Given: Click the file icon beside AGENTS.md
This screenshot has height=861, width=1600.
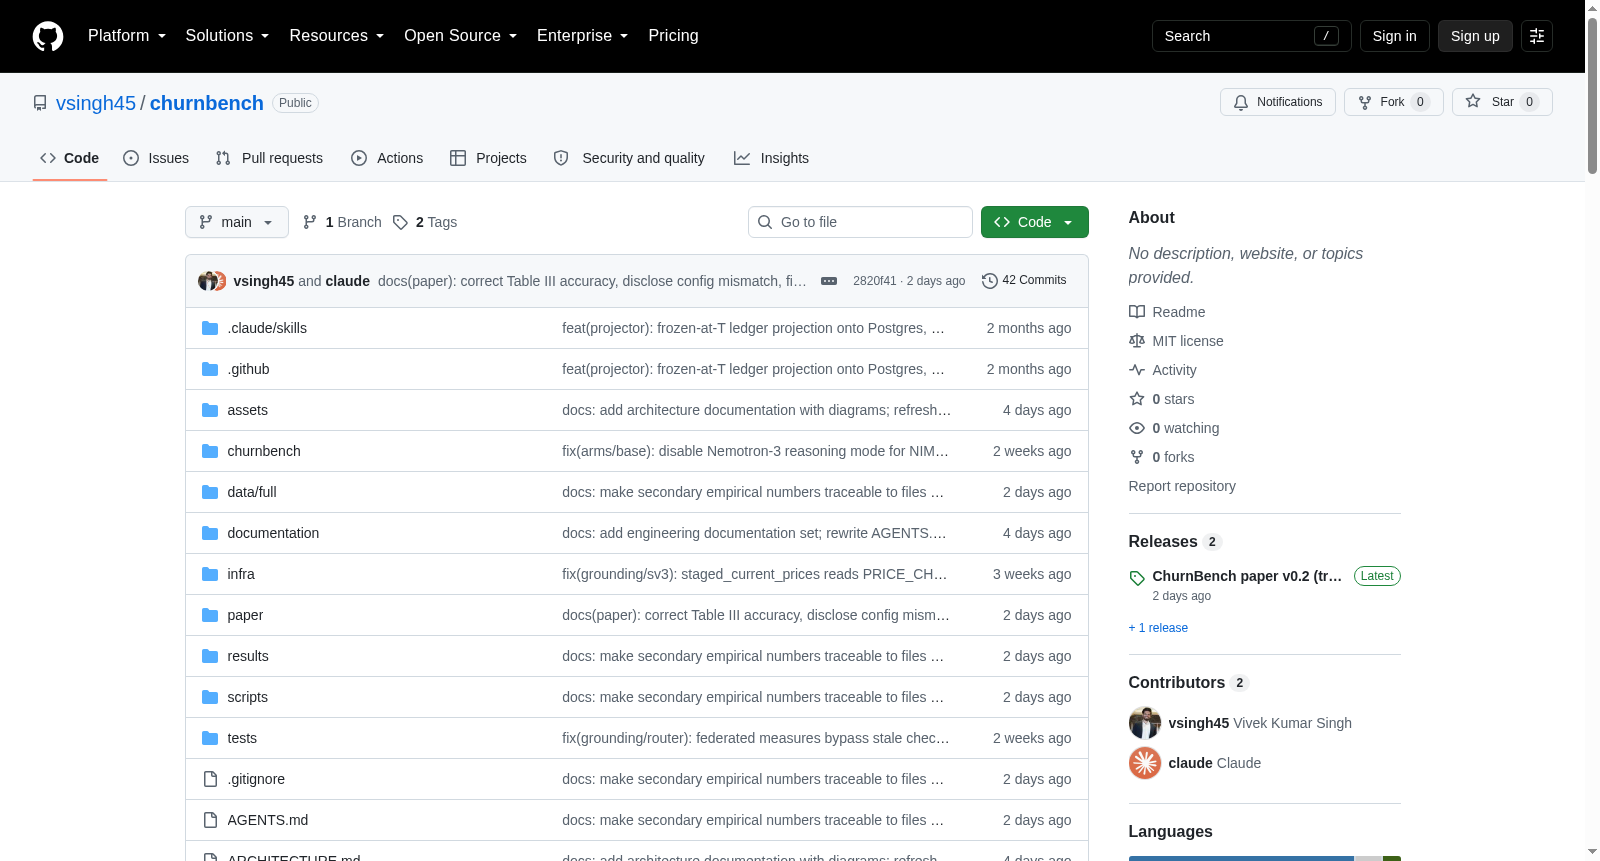Looking at the screenshot, I should click(210, 820).
